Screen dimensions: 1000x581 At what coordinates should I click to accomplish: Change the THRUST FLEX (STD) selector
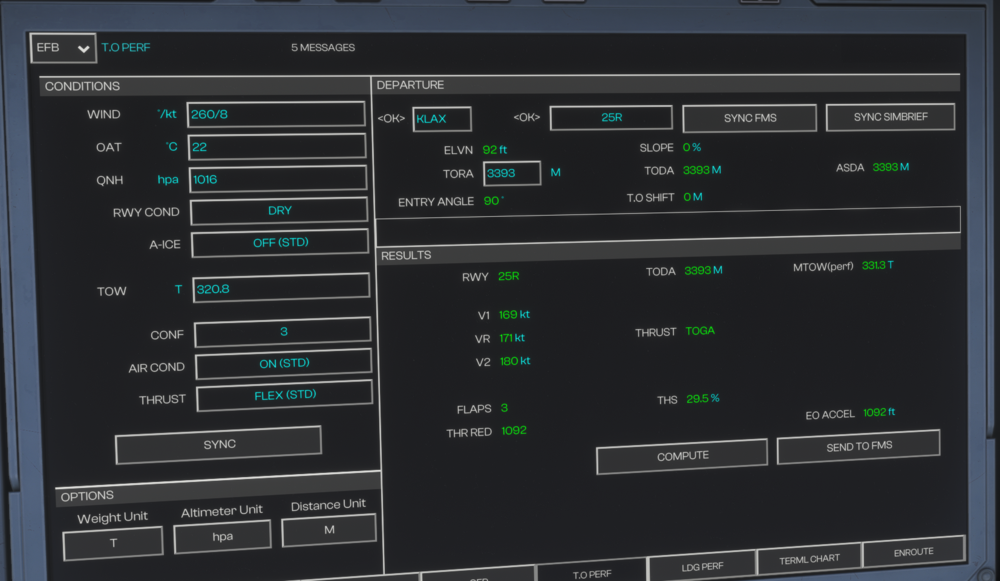284,396
